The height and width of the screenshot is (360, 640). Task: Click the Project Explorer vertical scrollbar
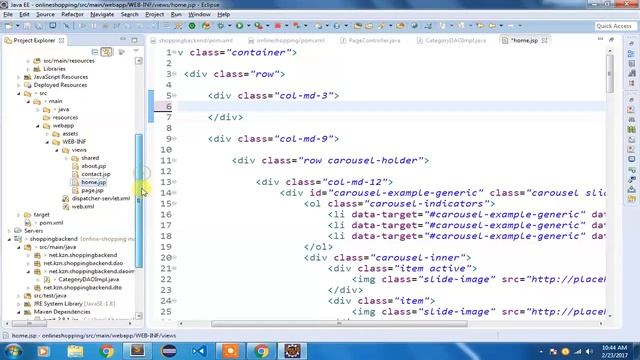(x=139, y=200)
